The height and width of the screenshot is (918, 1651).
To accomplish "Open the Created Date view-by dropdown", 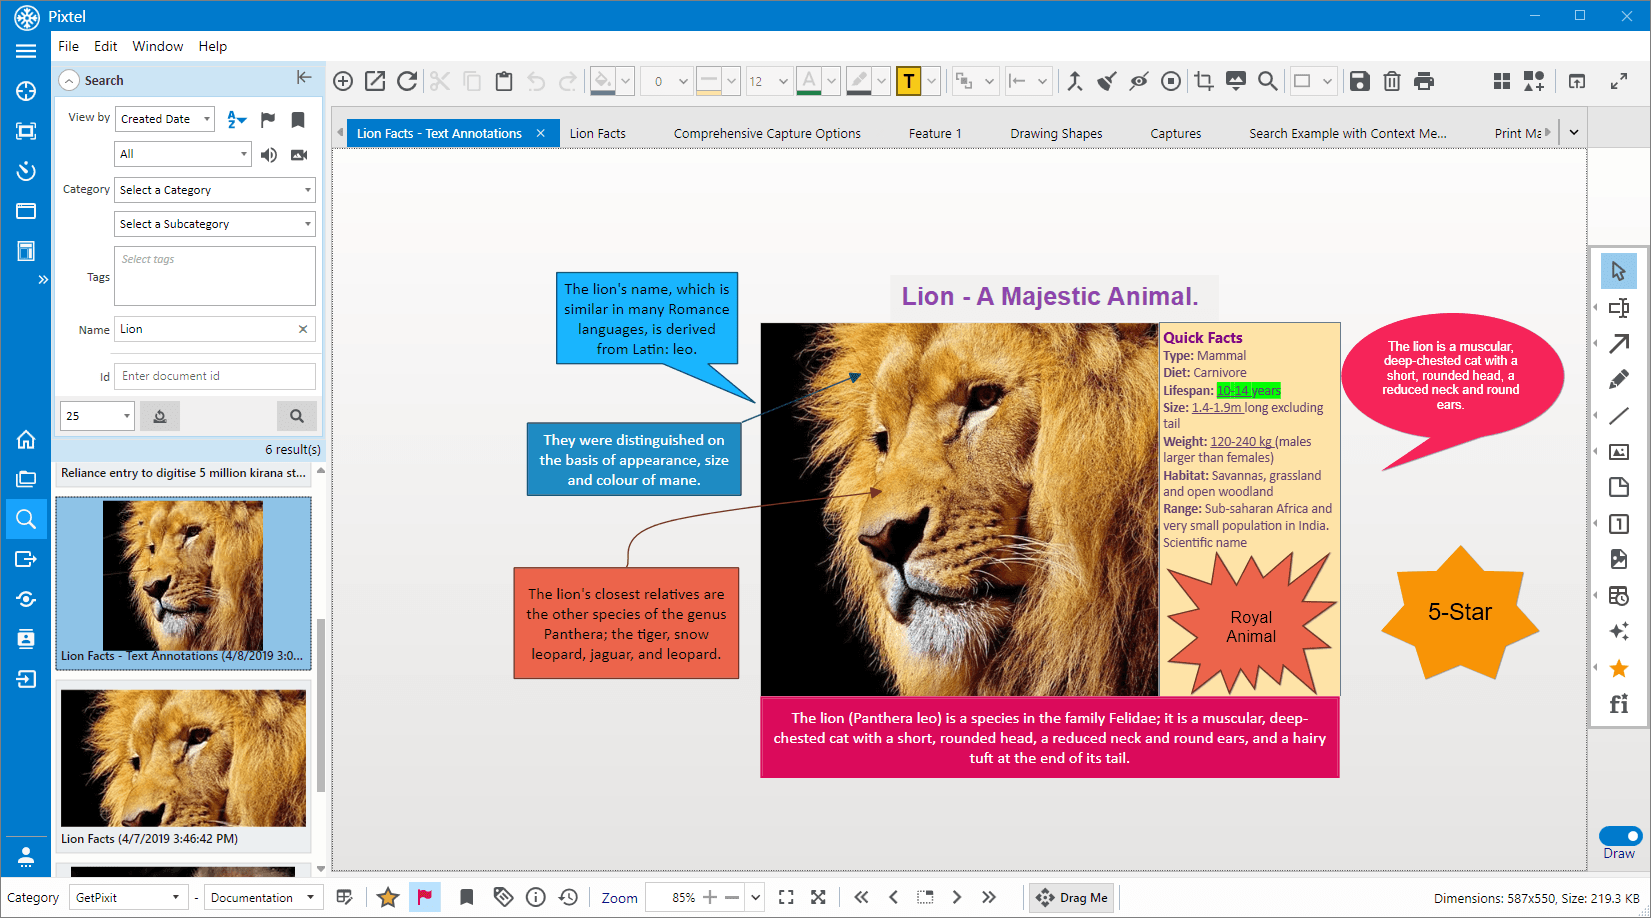I will (x=165, y=119).
